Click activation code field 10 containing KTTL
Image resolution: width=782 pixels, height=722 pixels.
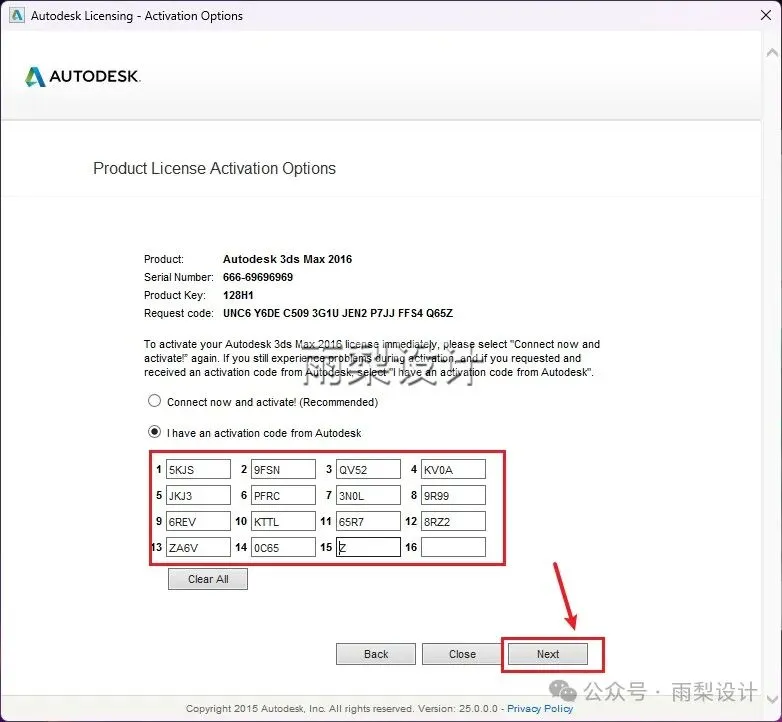[x=283, y=521]
